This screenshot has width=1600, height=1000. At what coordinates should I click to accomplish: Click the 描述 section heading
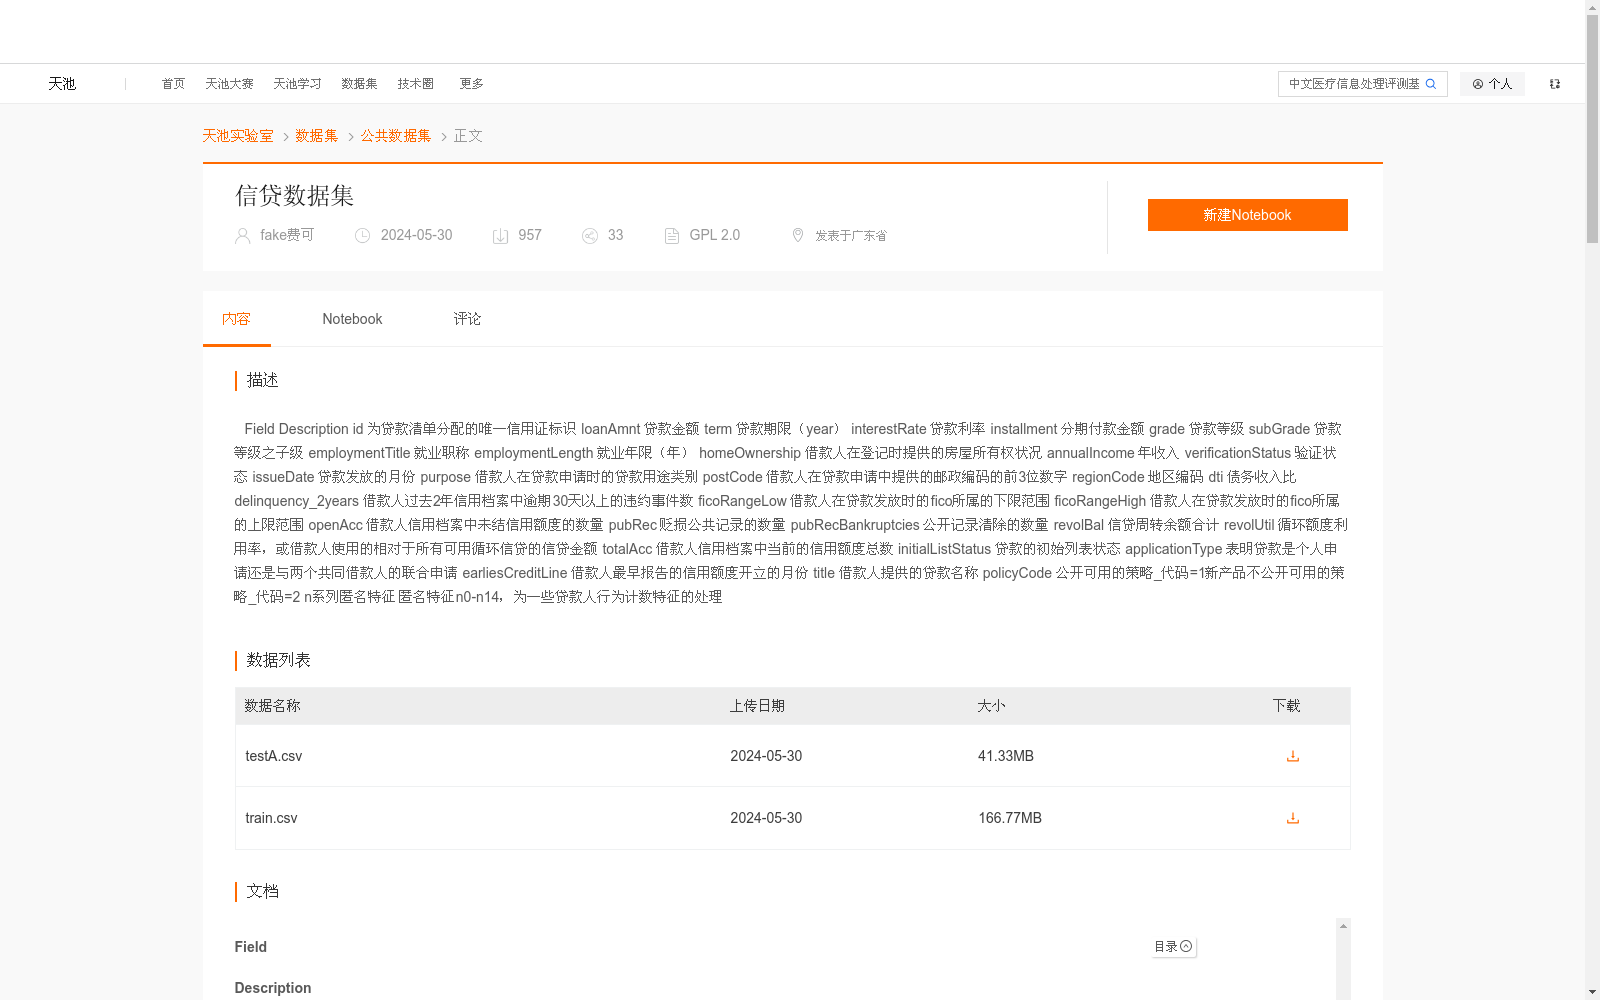tap(262, 380)
